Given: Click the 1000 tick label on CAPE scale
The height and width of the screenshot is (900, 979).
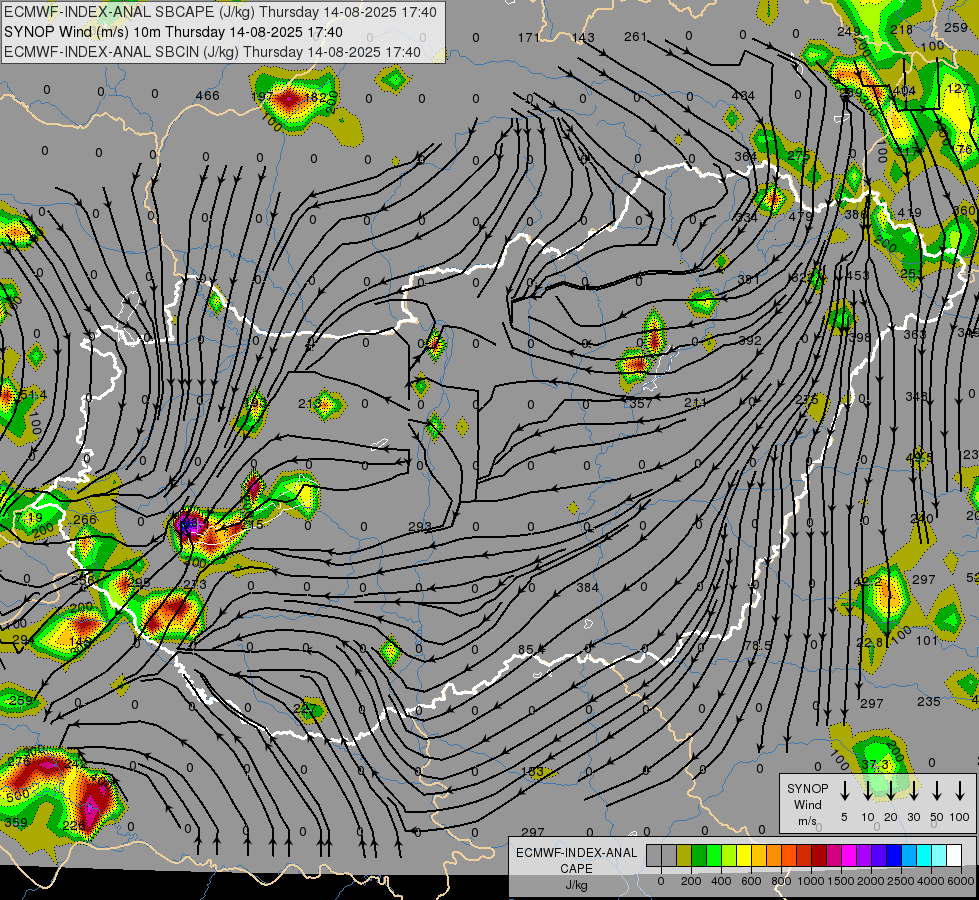Looking at the screenshot, I should tap(810, 881).
